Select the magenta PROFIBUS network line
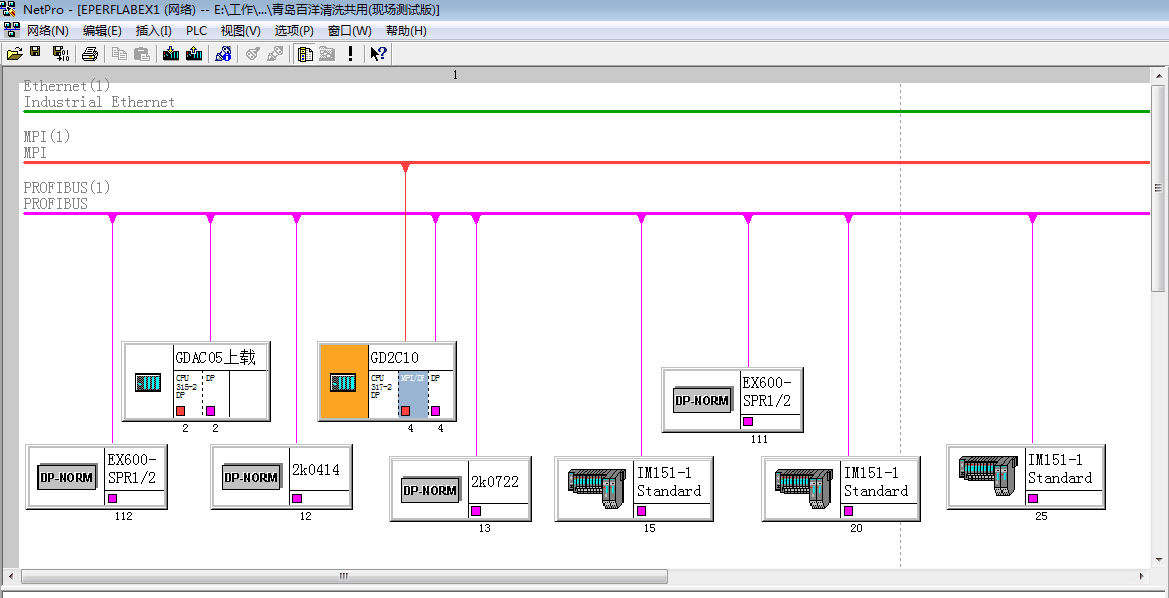 586,213
